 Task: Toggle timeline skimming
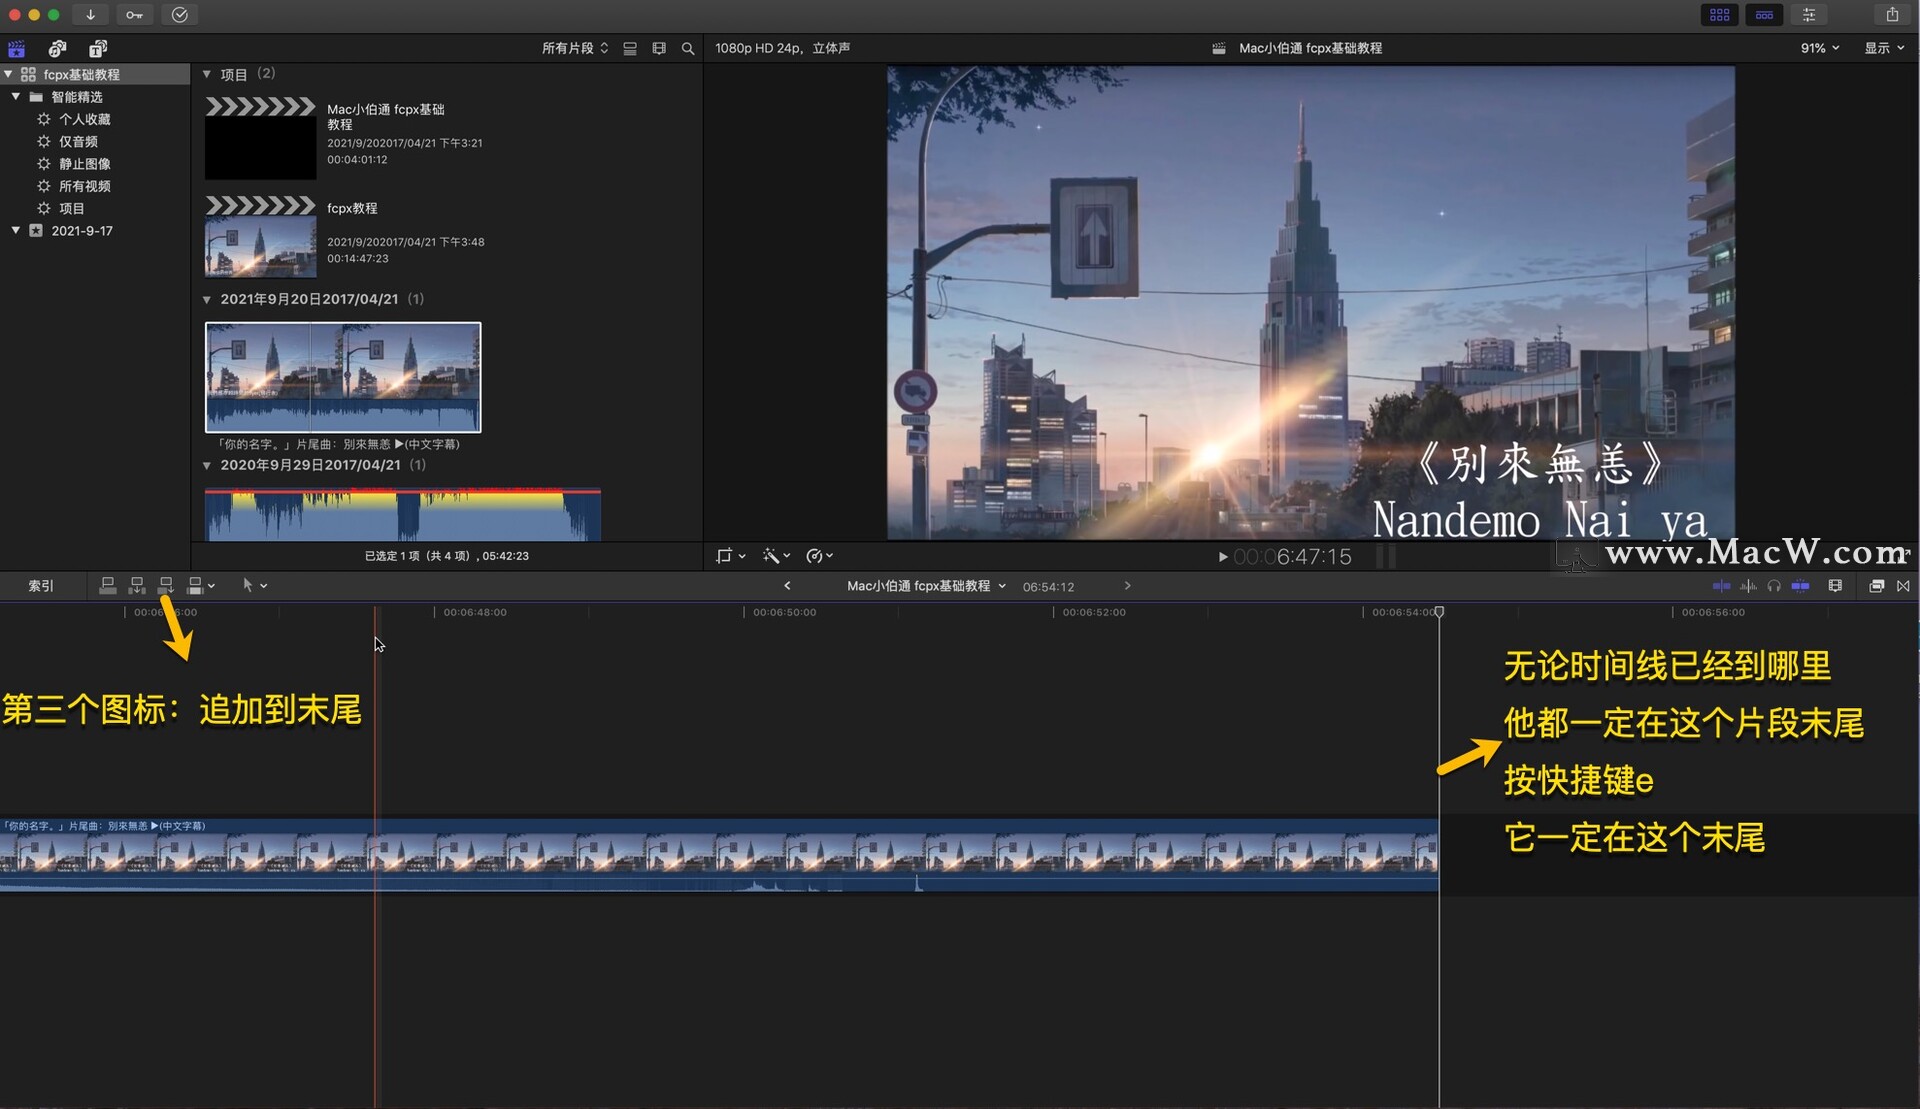(x=1721, y=586)
